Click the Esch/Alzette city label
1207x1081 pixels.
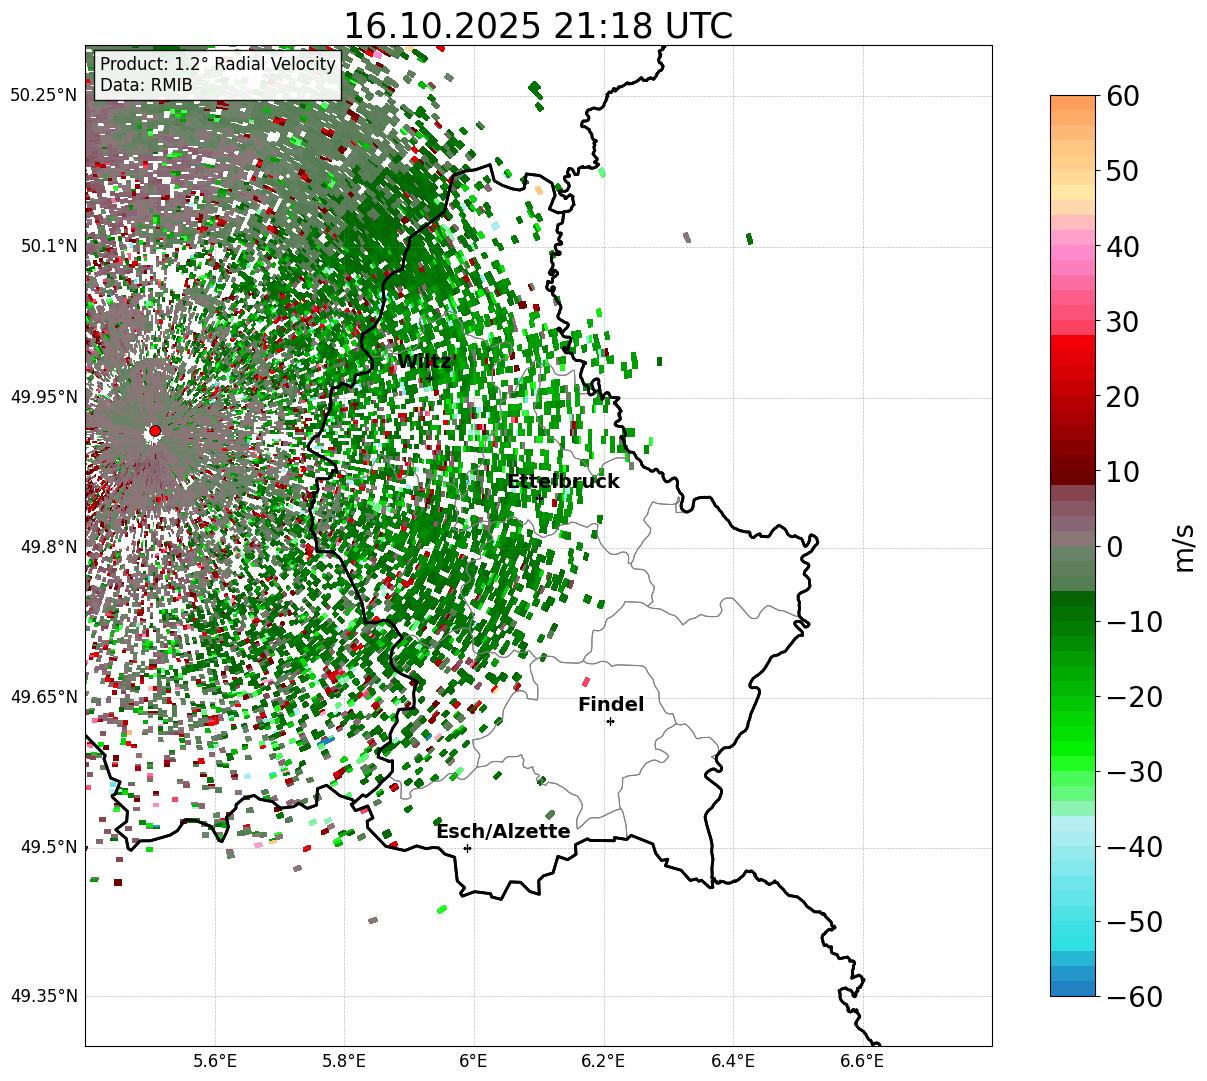point(503,832)
